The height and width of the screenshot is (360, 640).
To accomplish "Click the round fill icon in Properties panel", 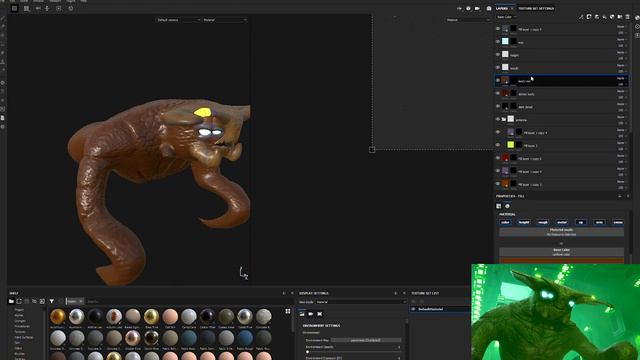I will (x=507, y=206).
